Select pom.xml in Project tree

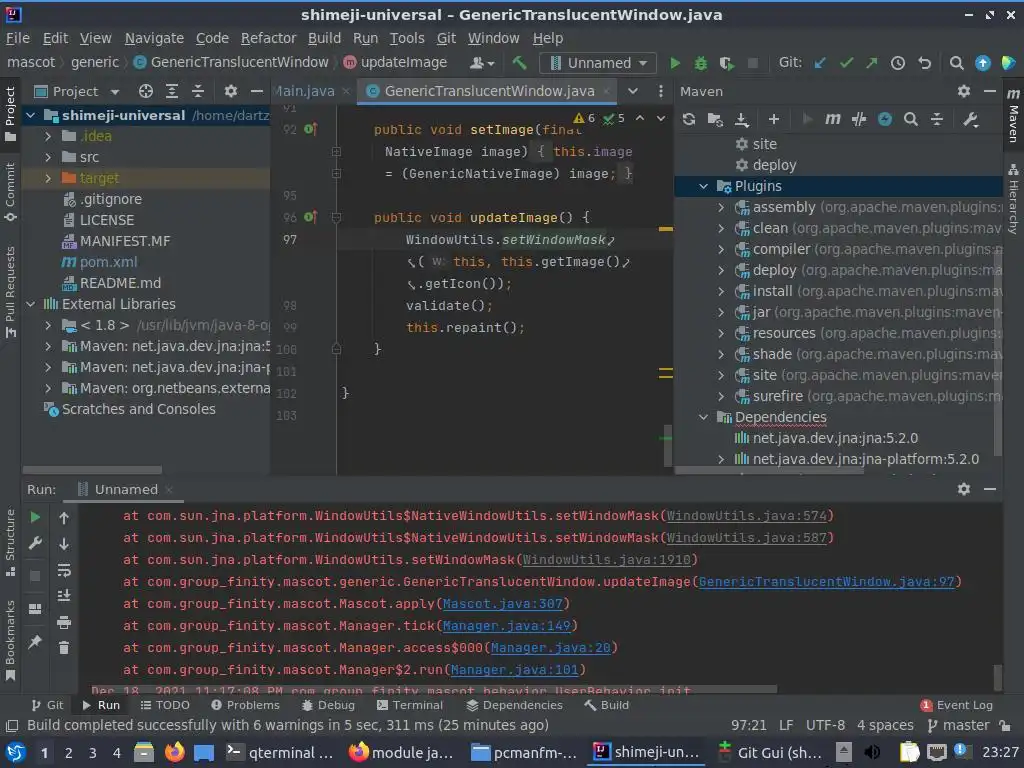(108, 262)
